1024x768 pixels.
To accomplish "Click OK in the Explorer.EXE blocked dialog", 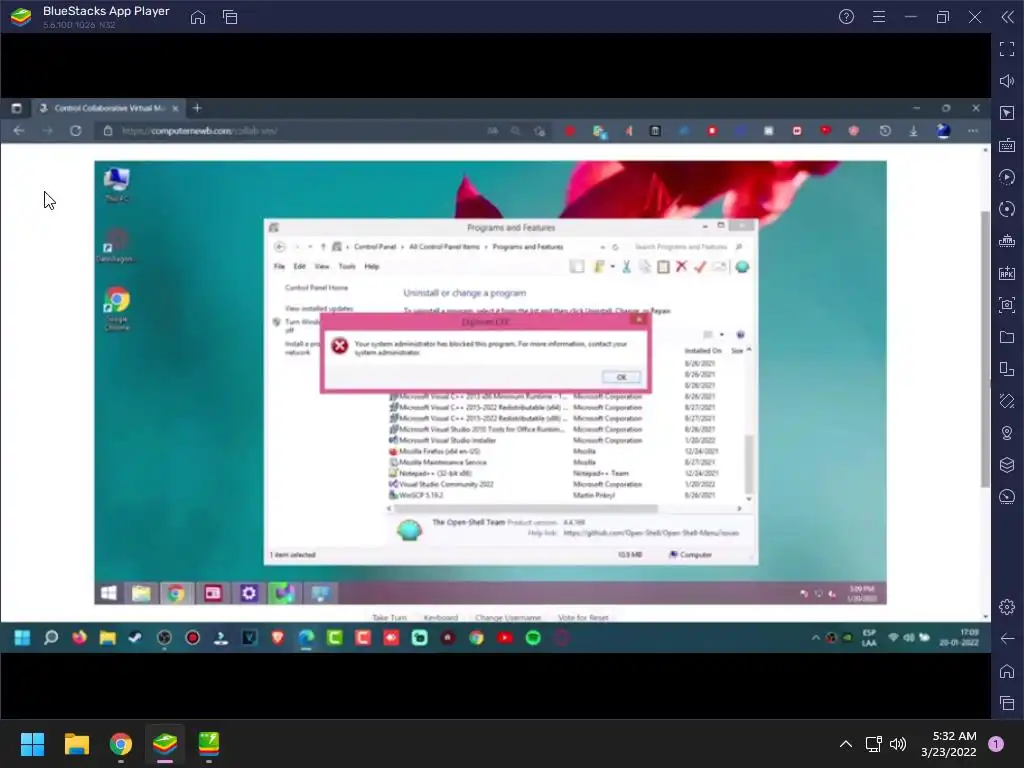I will pos(621,377).
